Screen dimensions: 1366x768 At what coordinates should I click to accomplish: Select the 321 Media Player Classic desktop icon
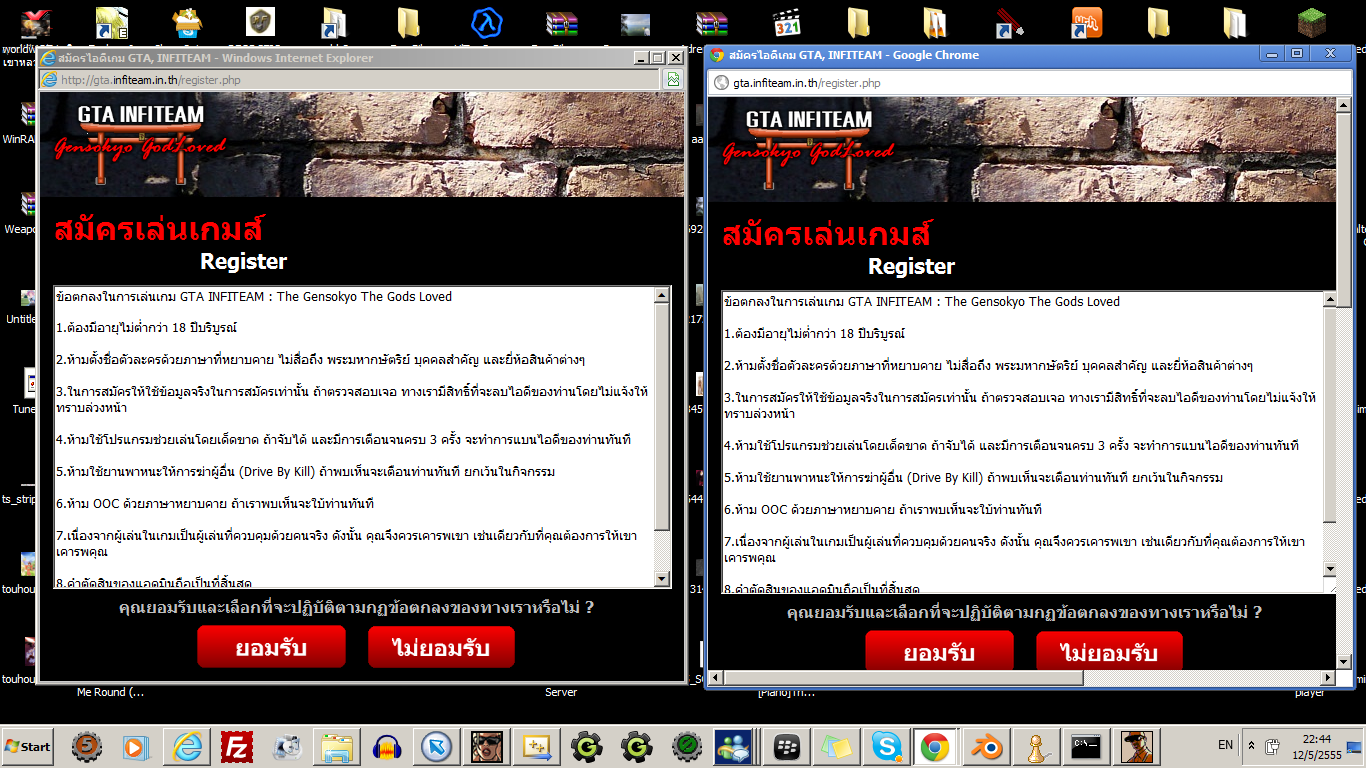pyautogui.click(x=787, y=22)
